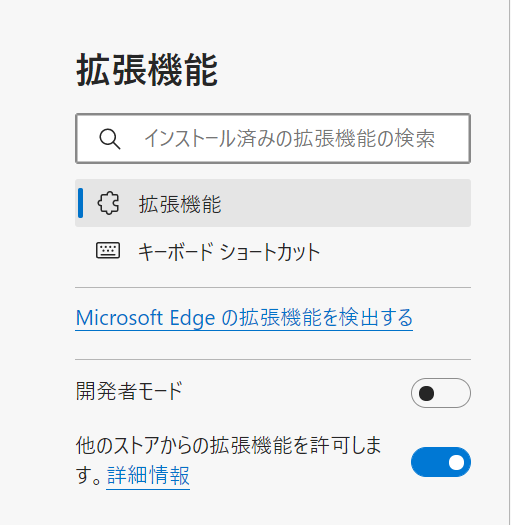The height and width of the screenshot is (525, 511).
Task: Open Microsoft Edge の拡張機能を検出する link
Action: tap(244, 318)
